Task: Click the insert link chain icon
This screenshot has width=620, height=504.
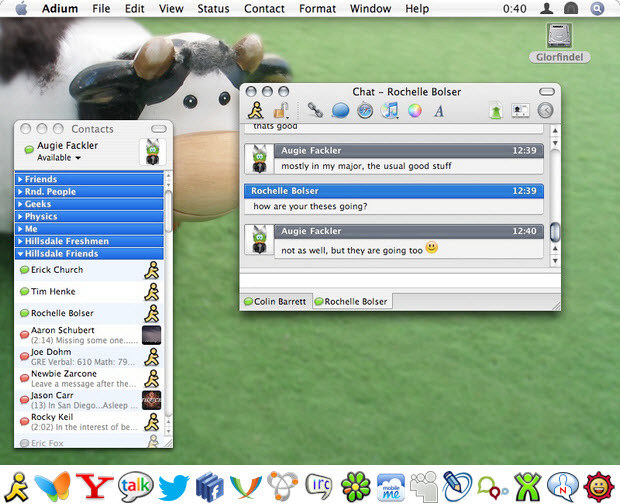Action: (315, 110)
